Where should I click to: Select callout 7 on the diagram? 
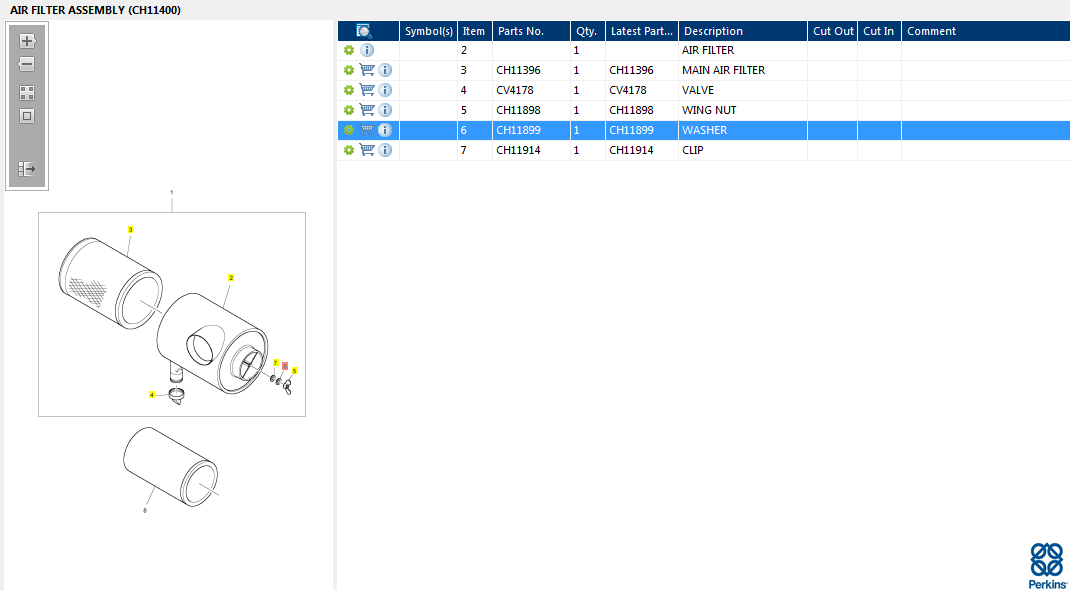click(276, 362)
